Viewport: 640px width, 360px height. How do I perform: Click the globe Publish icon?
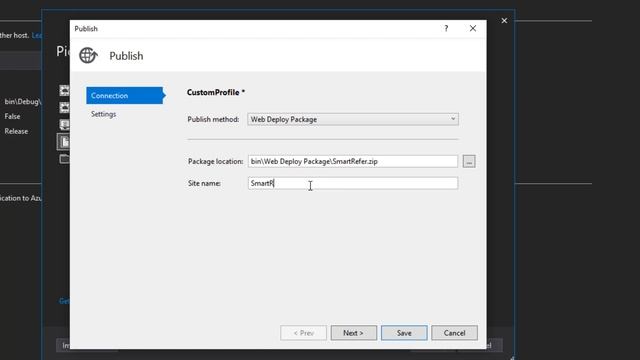(88, 56)
